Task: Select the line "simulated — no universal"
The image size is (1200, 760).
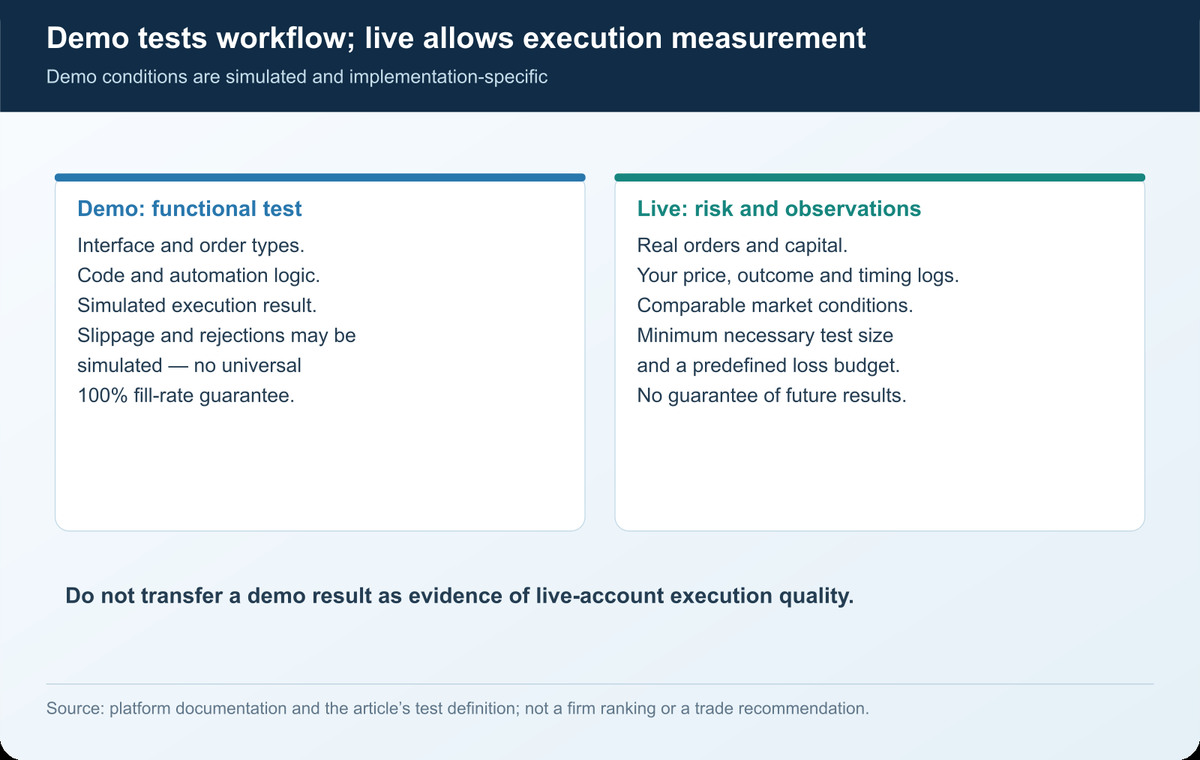Action: click(189, 365)
